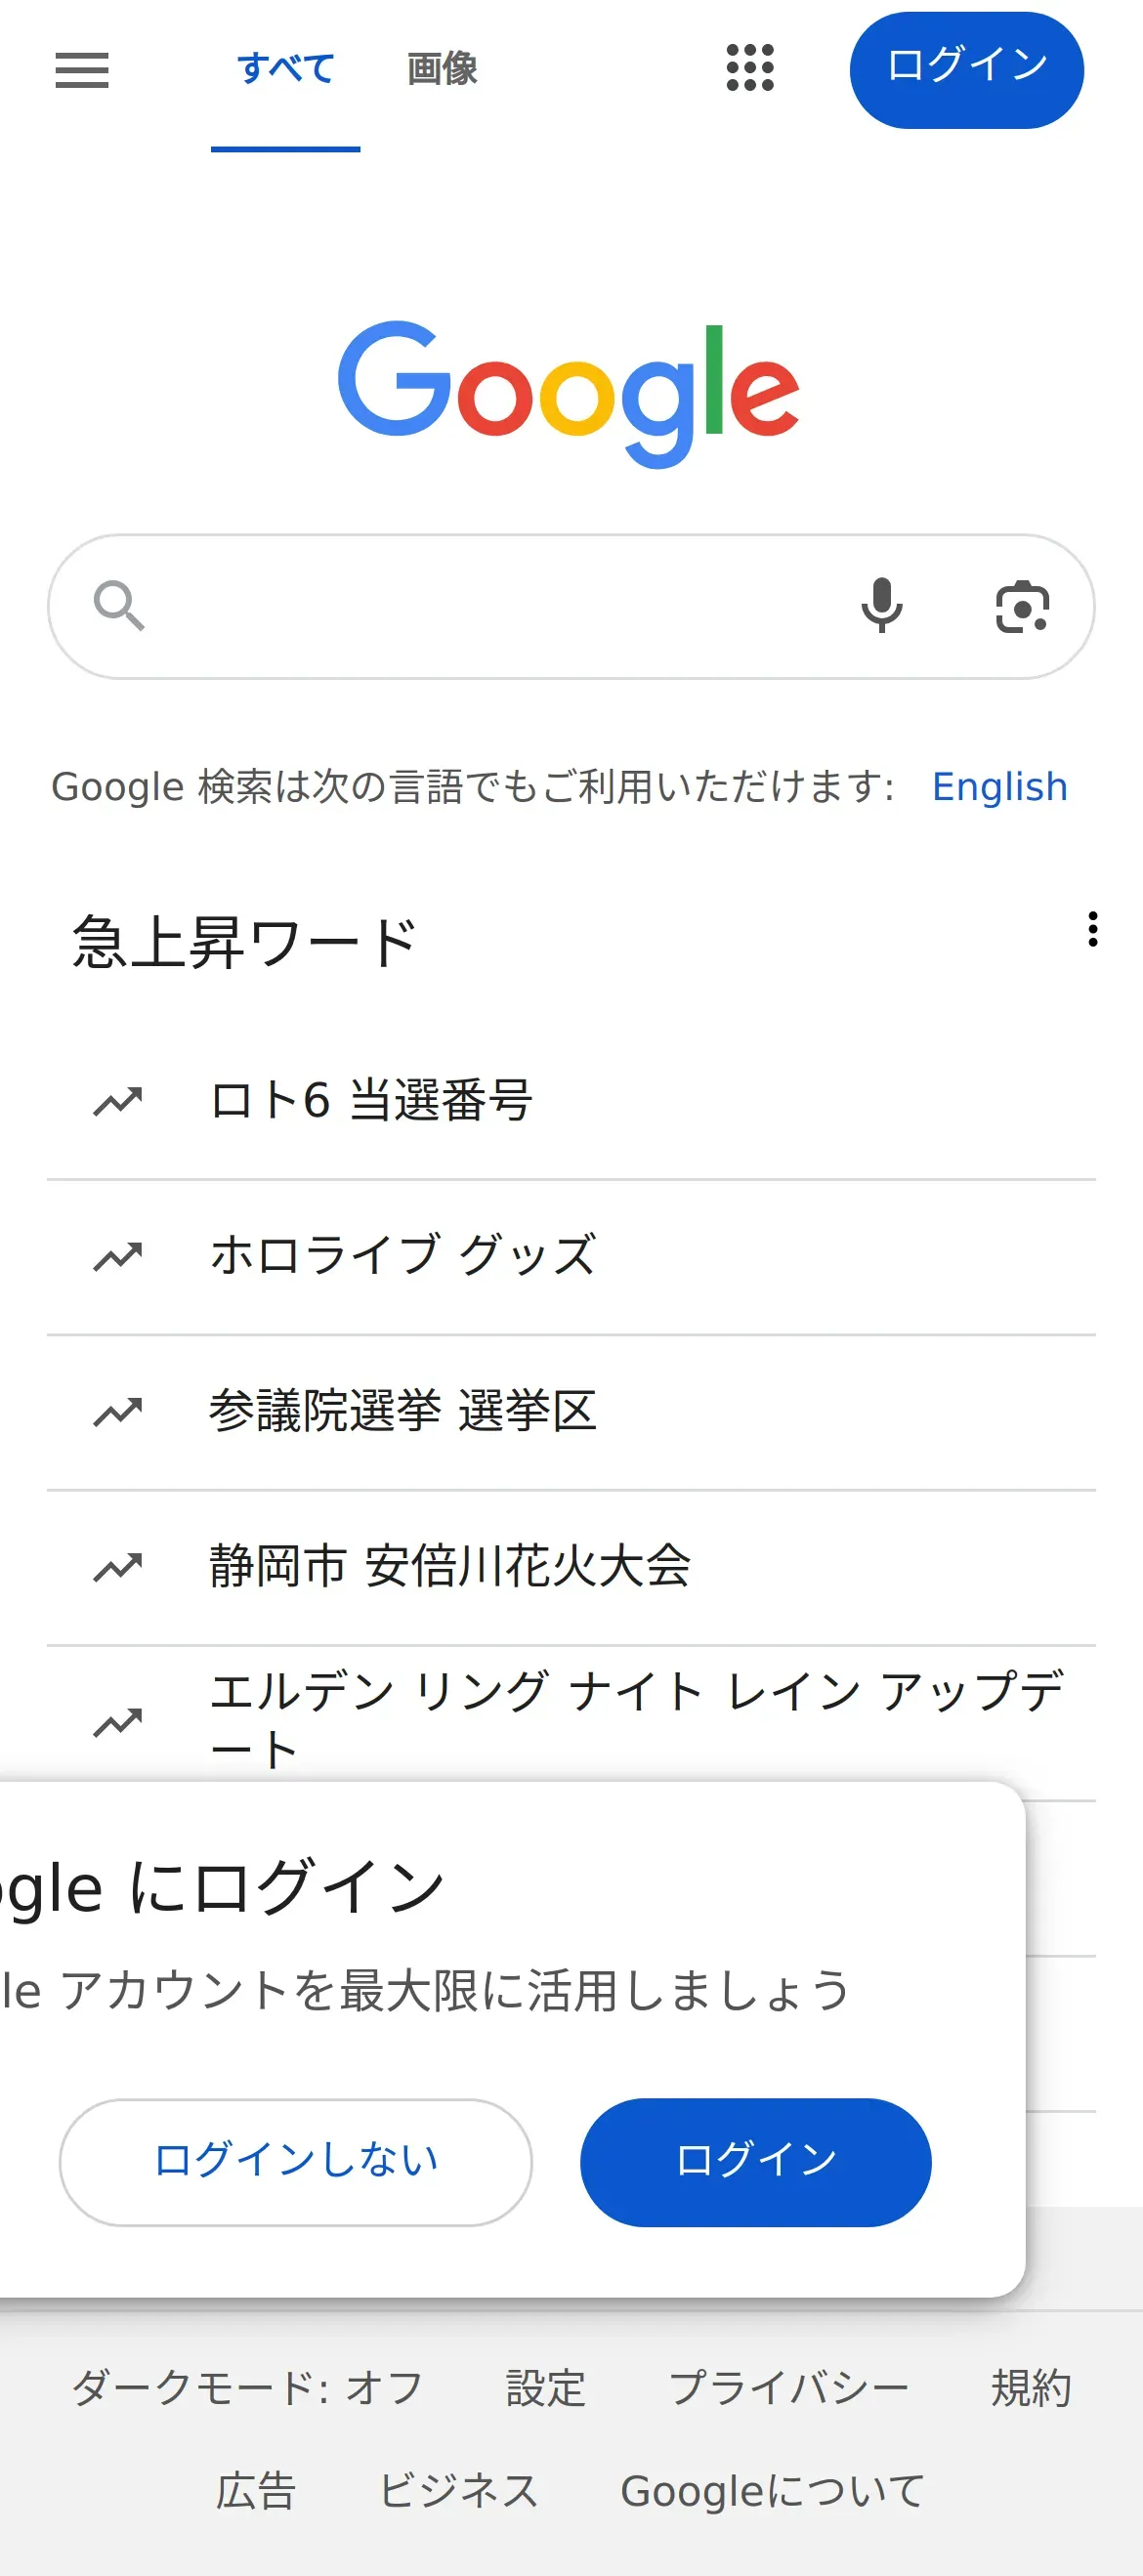Click trending arrow beside ロト6 当選番号
Image resolution: width=1143 pixels, height=2576 pixels.
pos(118,1101)
